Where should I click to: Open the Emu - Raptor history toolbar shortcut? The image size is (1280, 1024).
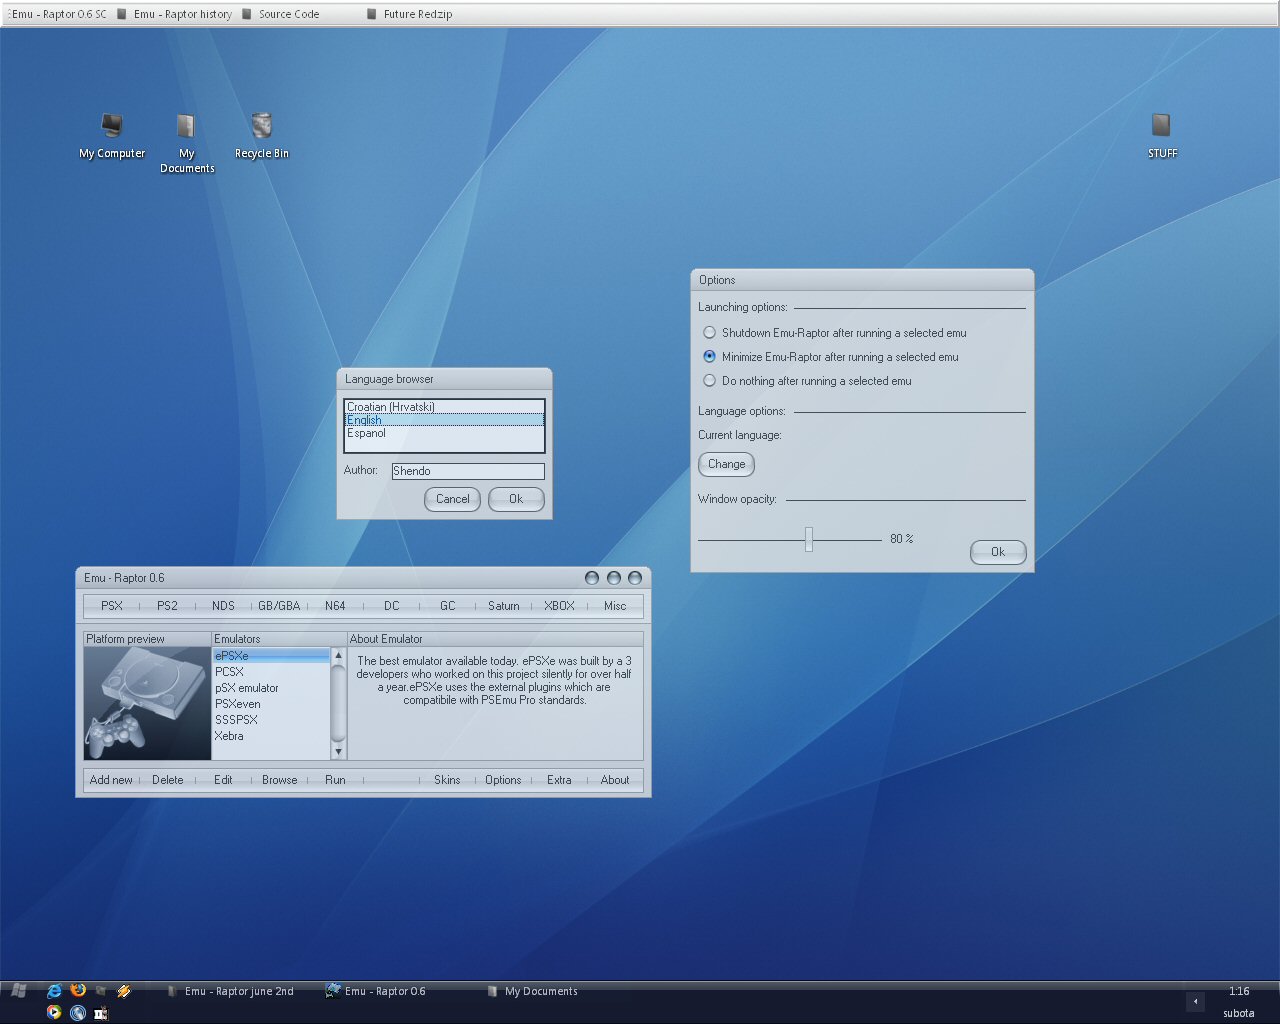pyautogui.click(x=174, y=14)
